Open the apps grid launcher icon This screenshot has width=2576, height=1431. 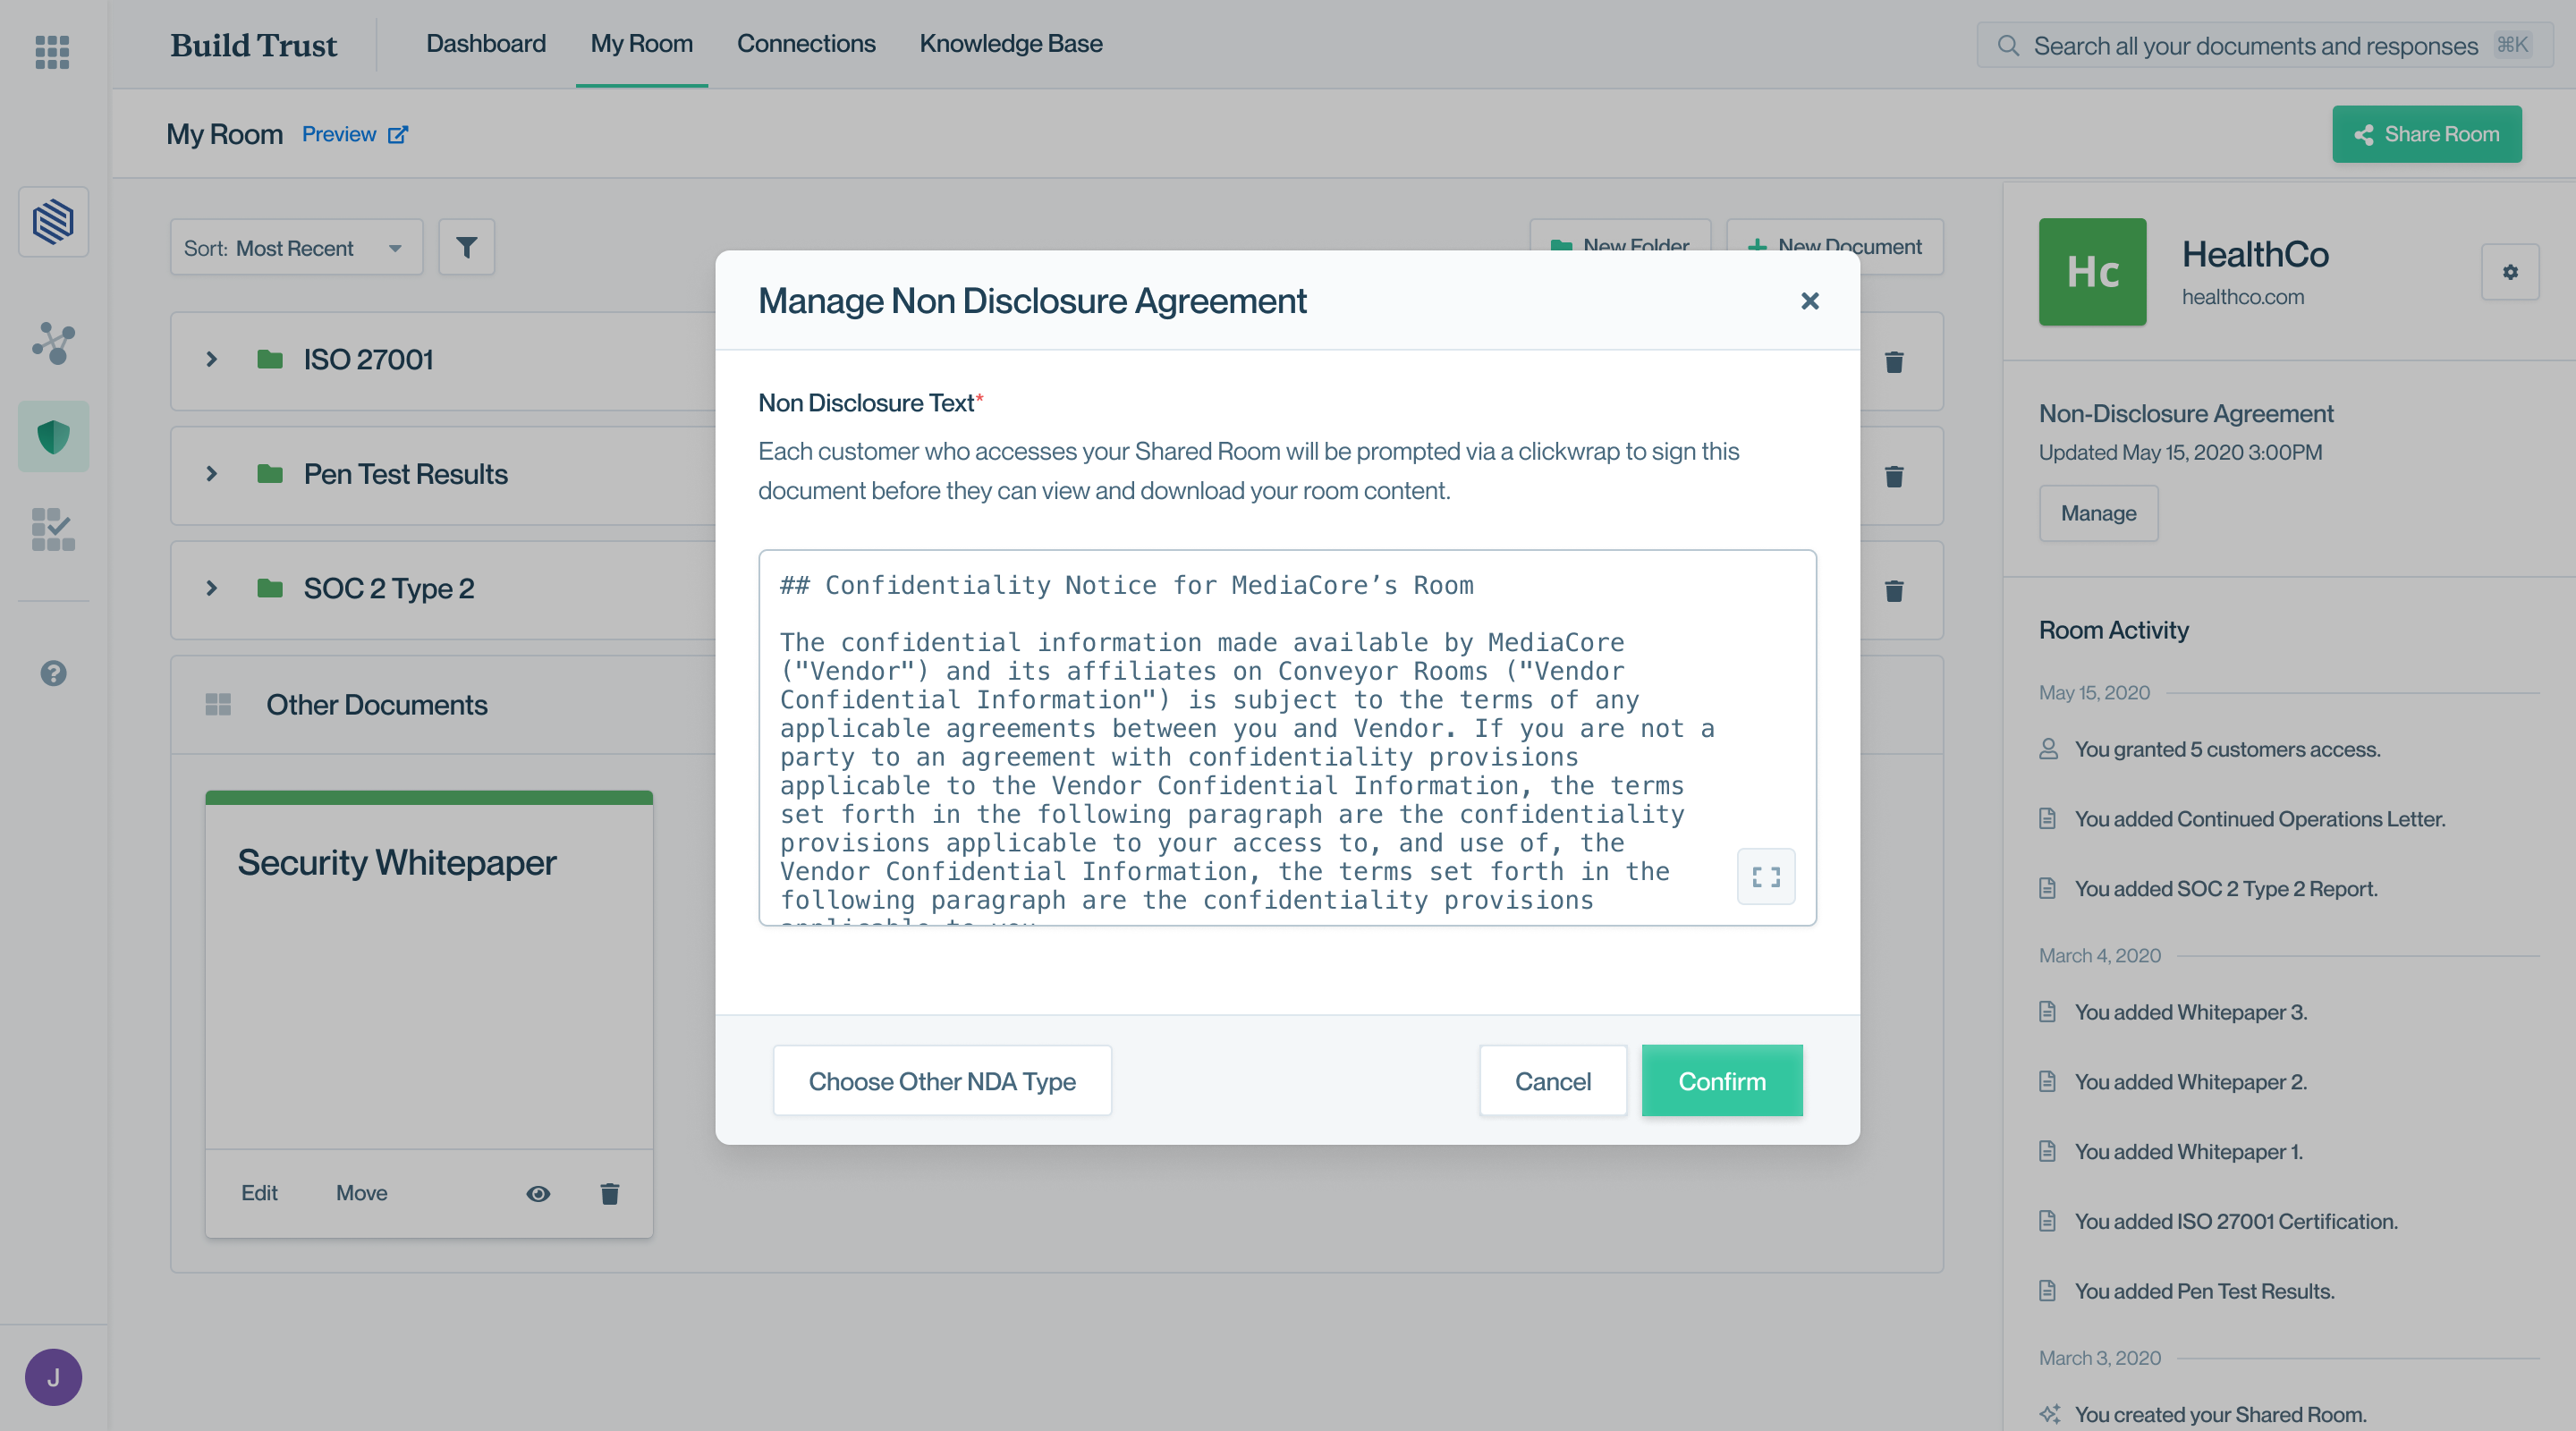52,51
